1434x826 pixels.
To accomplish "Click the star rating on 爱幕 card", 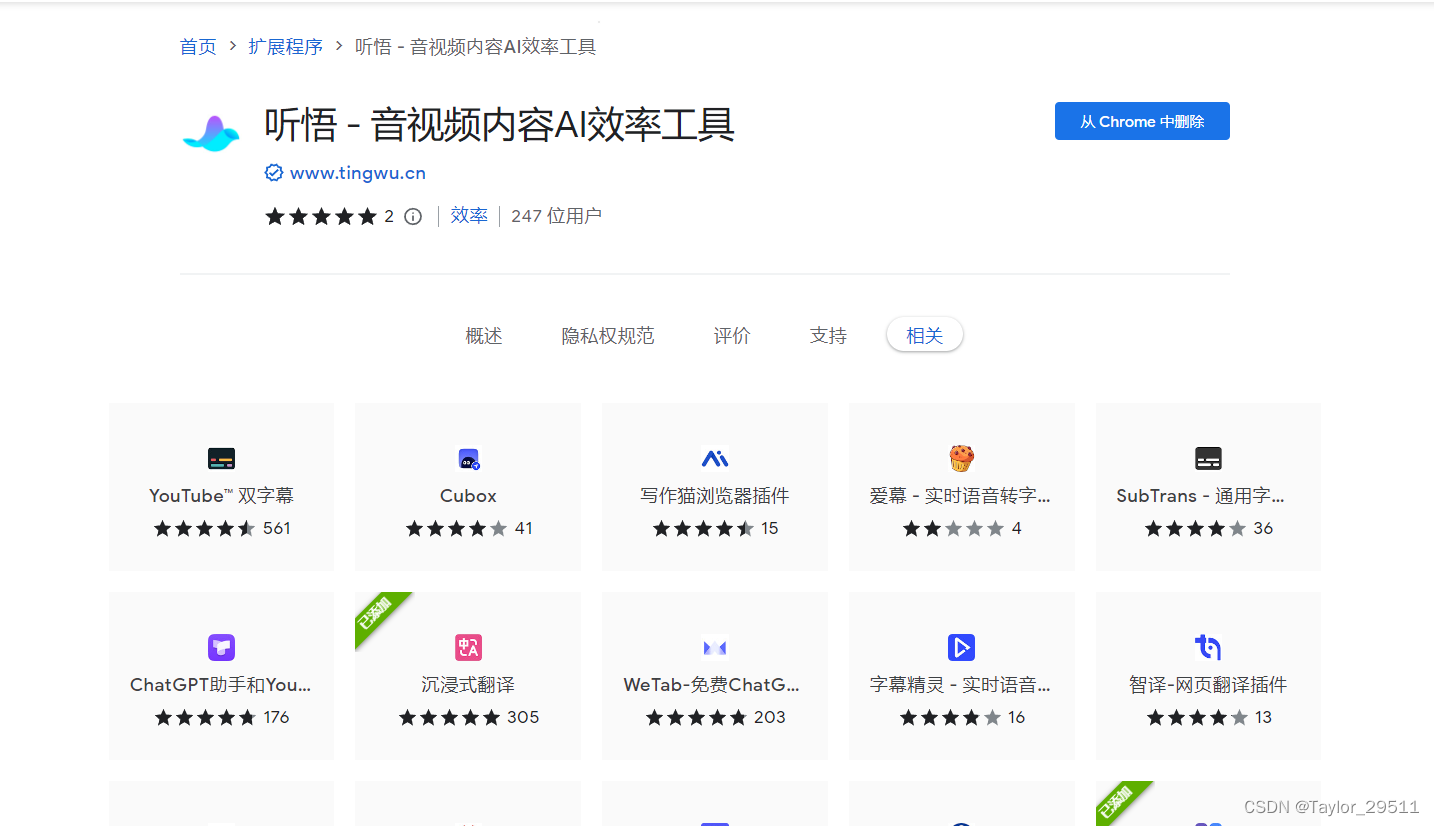I will tap(954, 529).
